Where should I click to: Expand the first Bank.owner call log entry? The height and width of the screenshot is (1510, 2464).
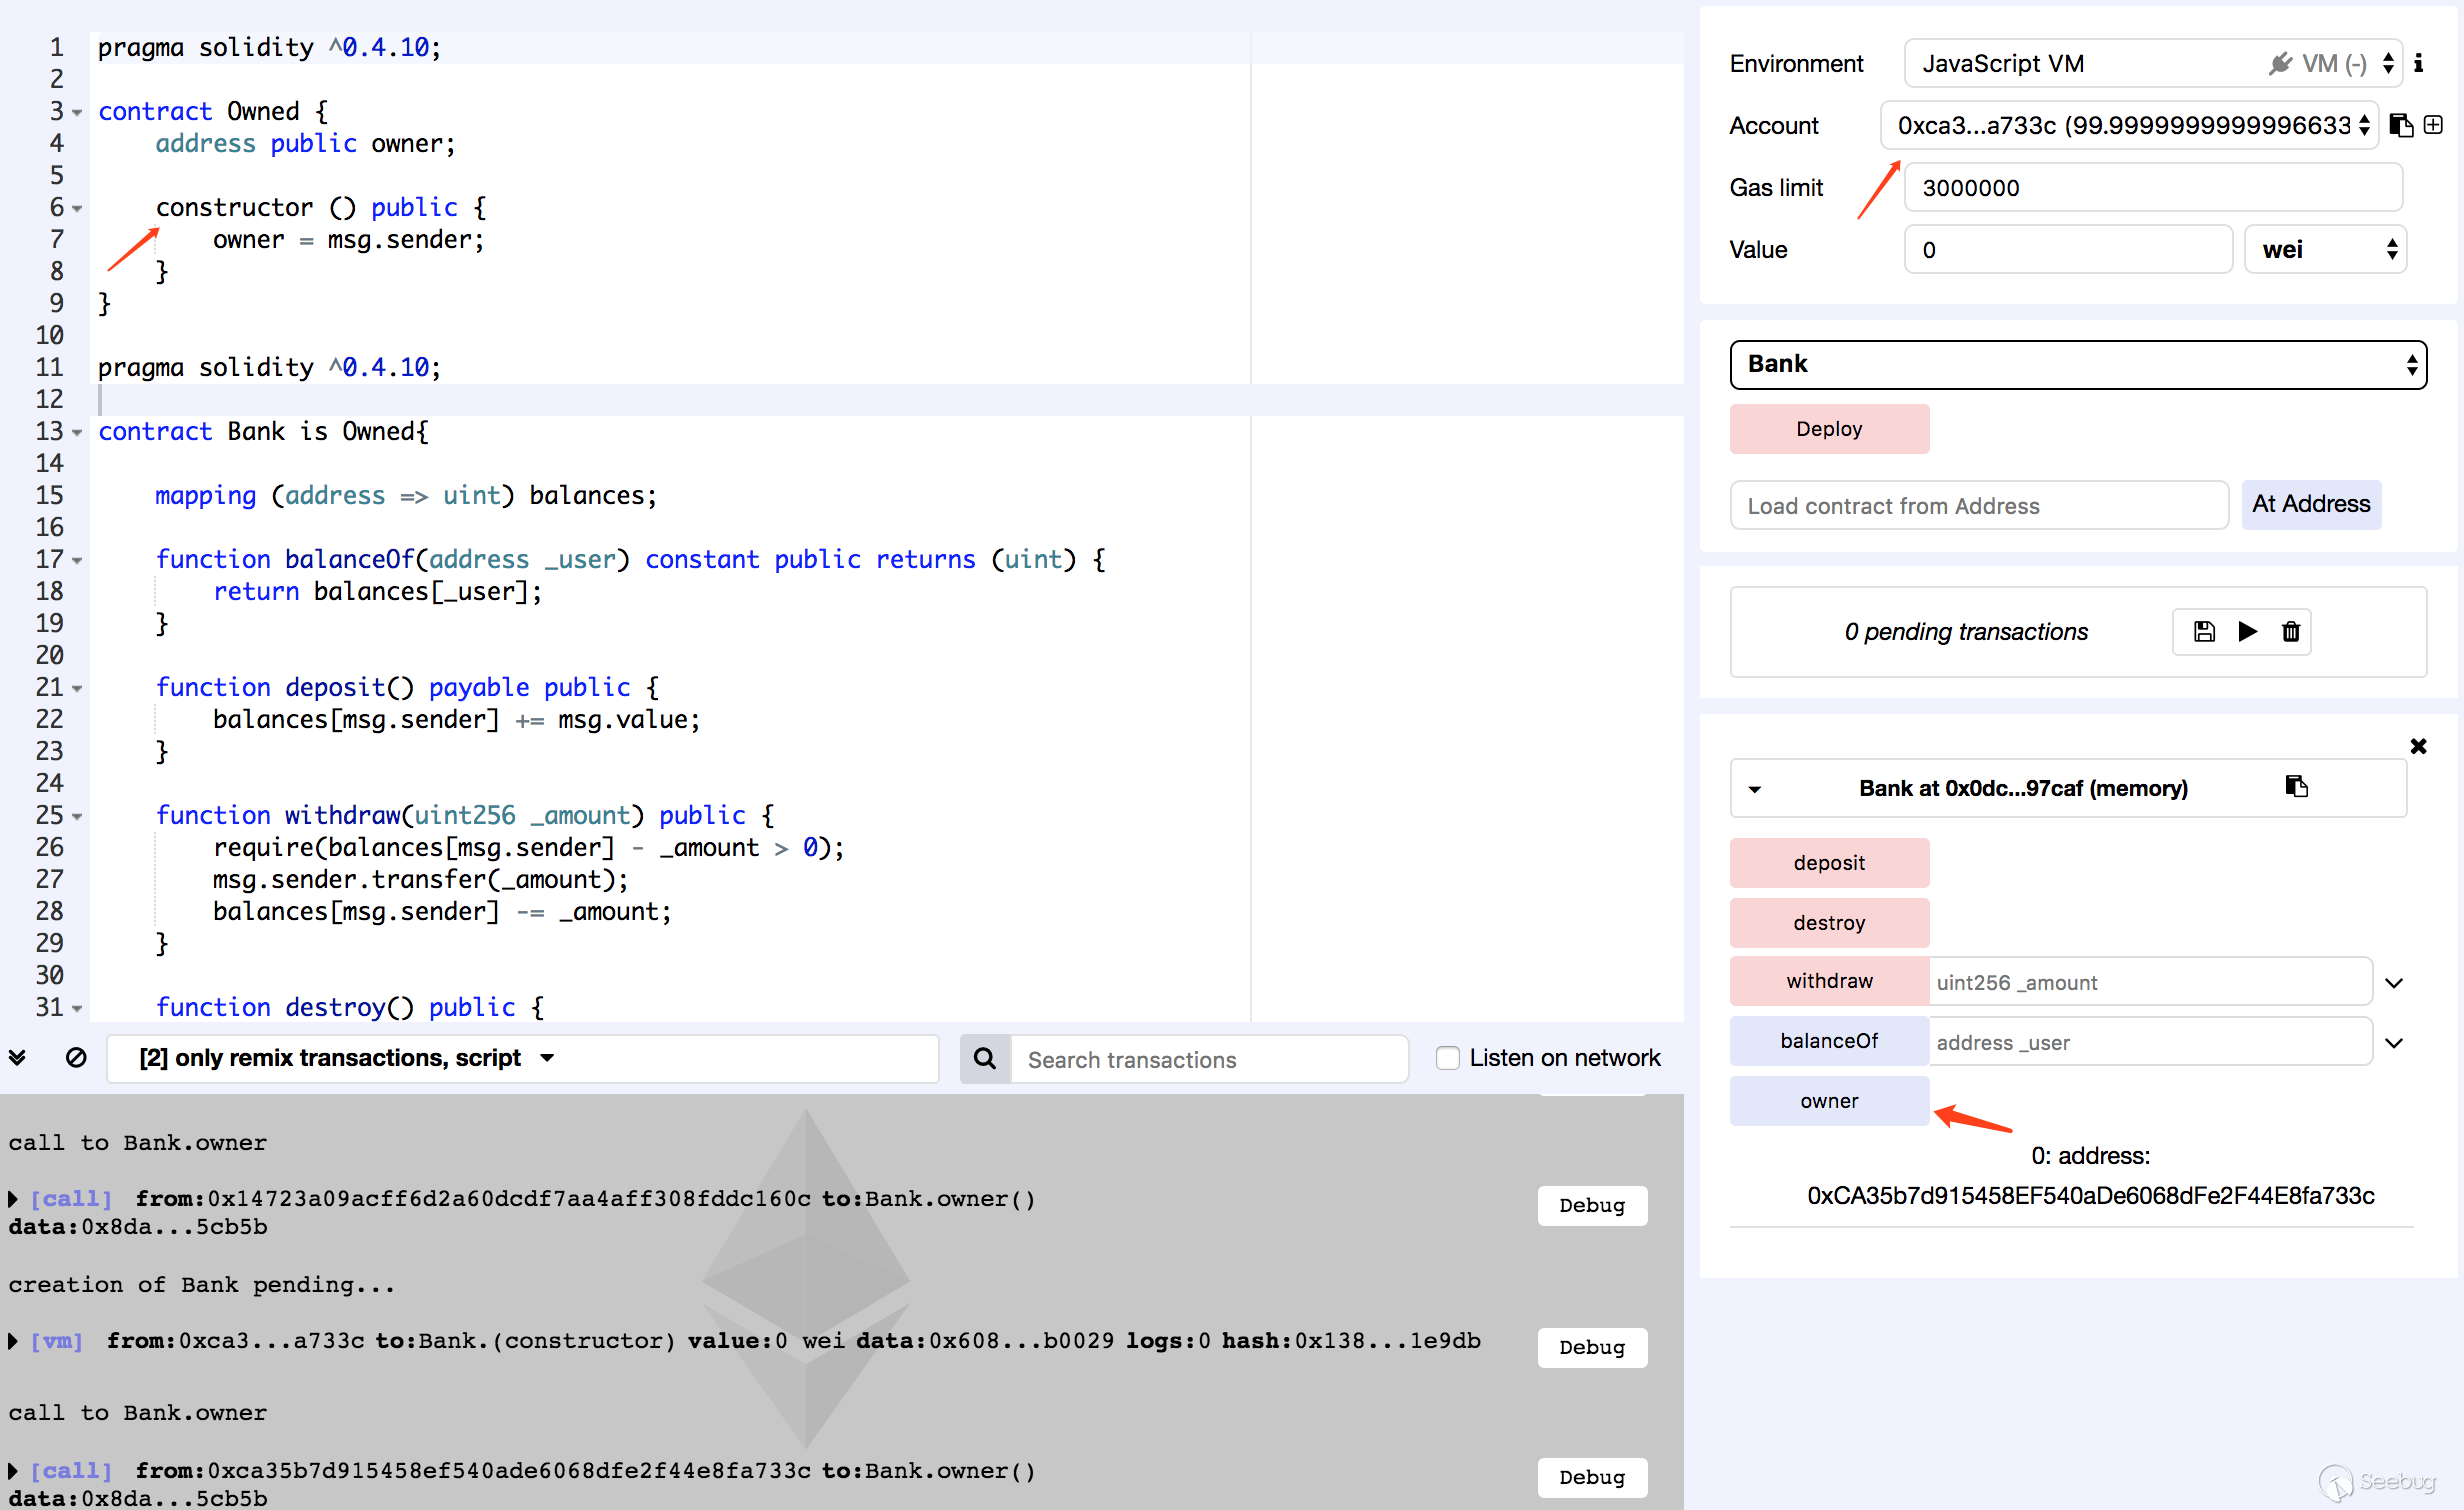[13, 1198]
